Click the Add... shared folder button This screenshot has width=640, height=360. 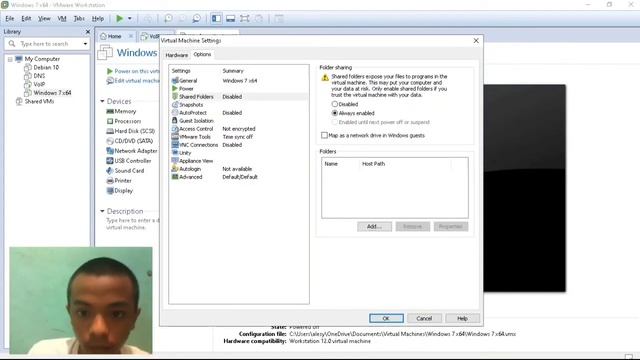pyautogui.click(x=374, y=227)
